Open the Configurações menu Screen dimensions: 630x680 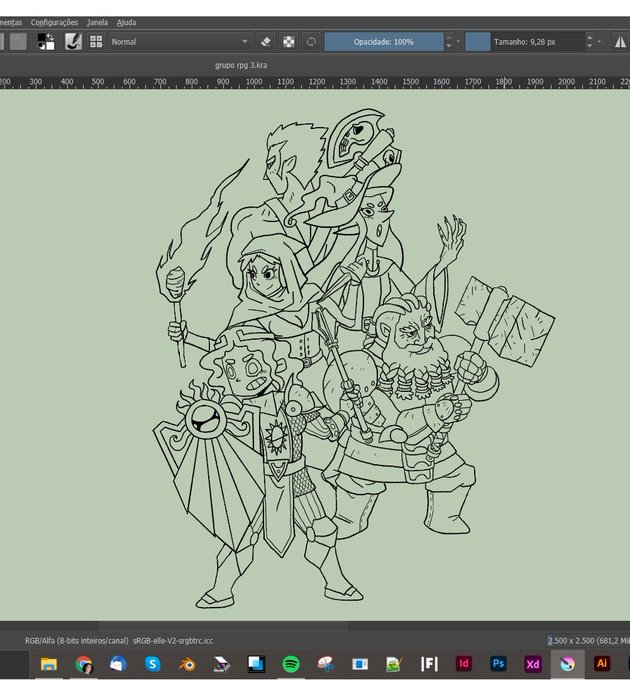click(x=54, y=22)
